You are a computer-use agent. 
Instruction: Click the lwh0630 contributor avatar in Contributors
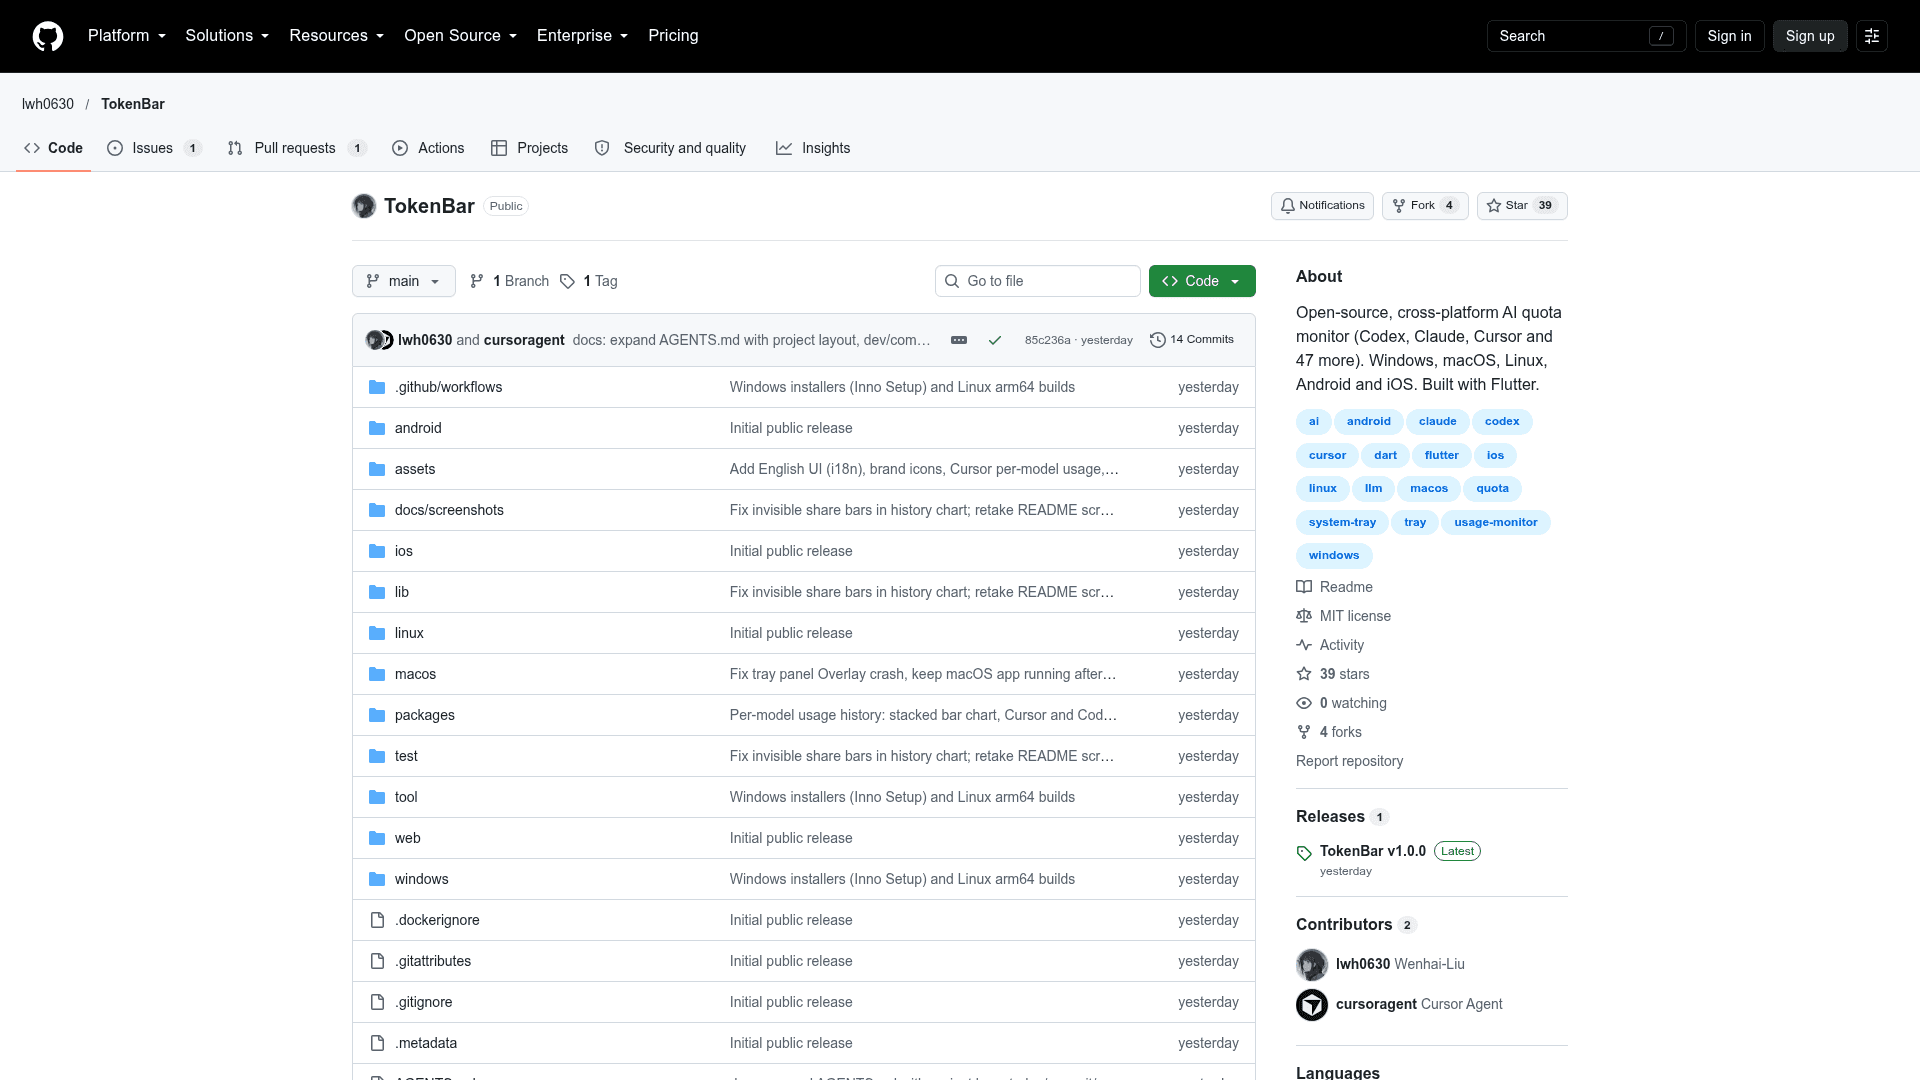pos(1312,964)
